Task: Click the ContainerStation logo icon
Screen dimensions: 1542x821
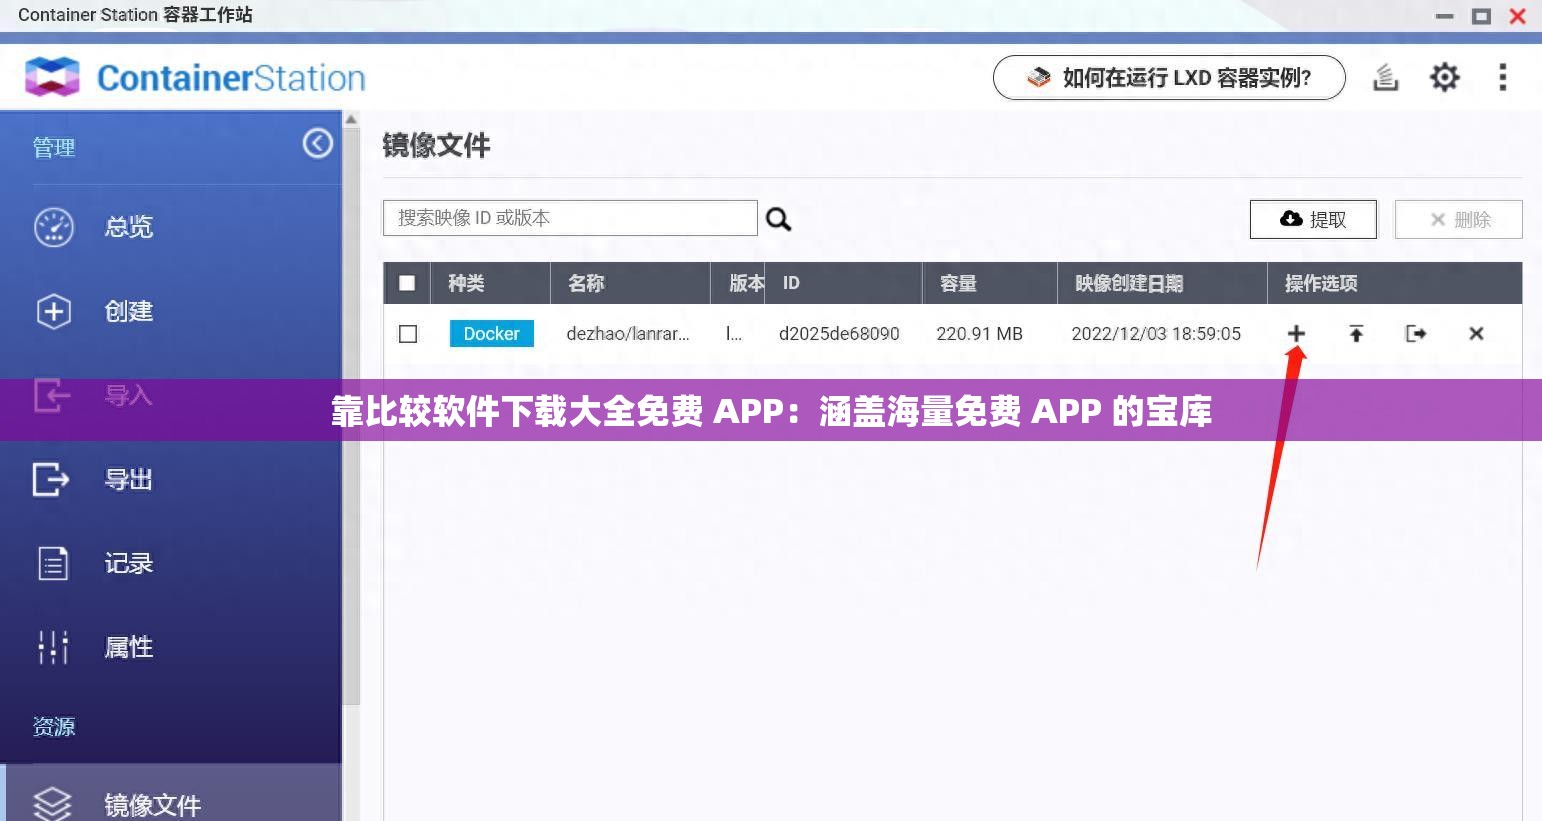Action: point(52,77)
